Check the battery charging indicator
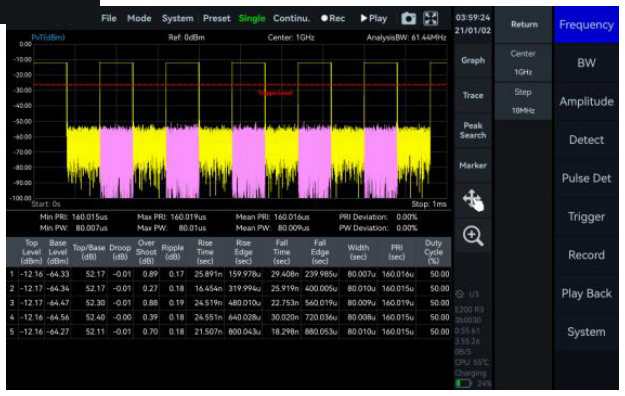The height and width of the screenshot is (396, 625). pyautogui.click(x=463, y=383)
